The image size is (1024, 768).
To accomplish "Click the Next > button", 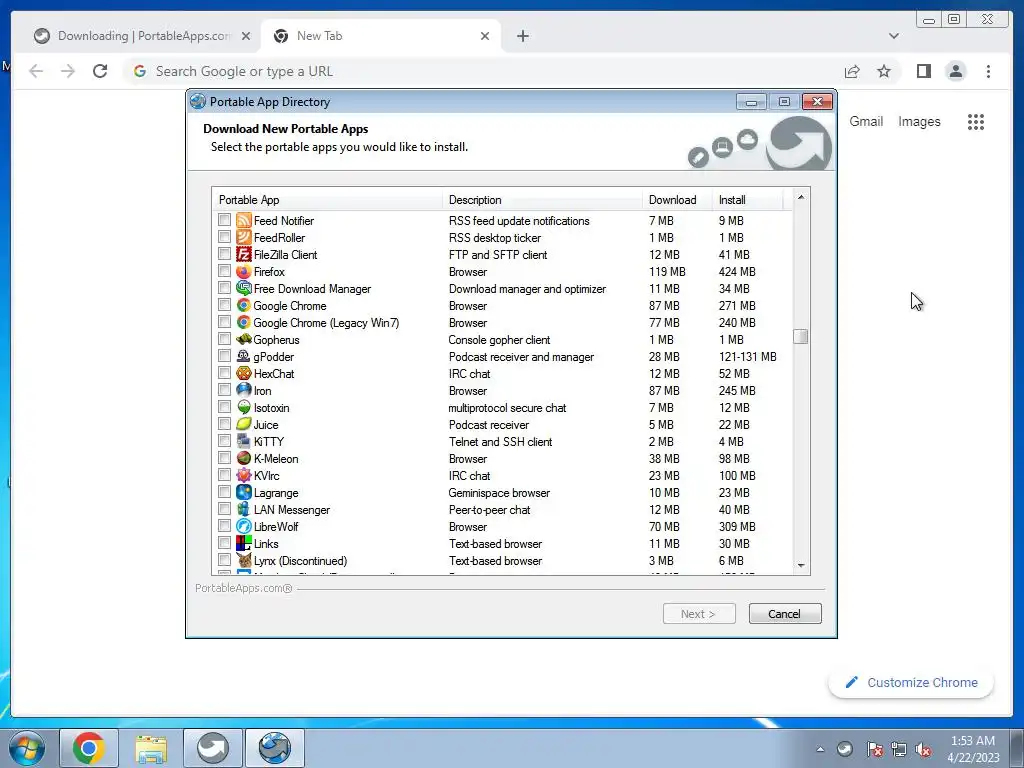I will [699, 614].
